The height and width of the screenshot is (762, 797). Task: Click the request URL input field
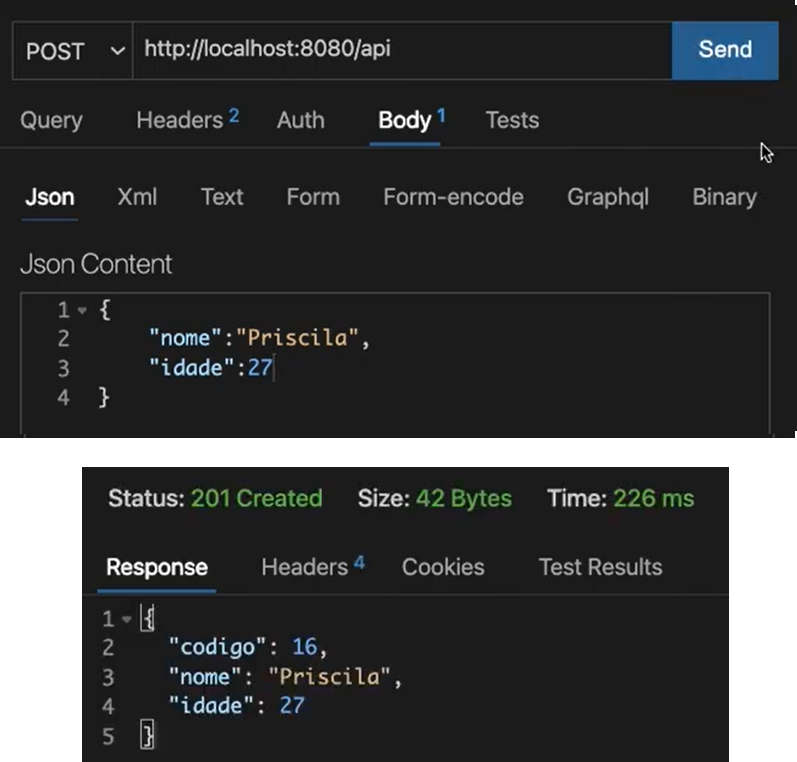[x=400, y=48]
